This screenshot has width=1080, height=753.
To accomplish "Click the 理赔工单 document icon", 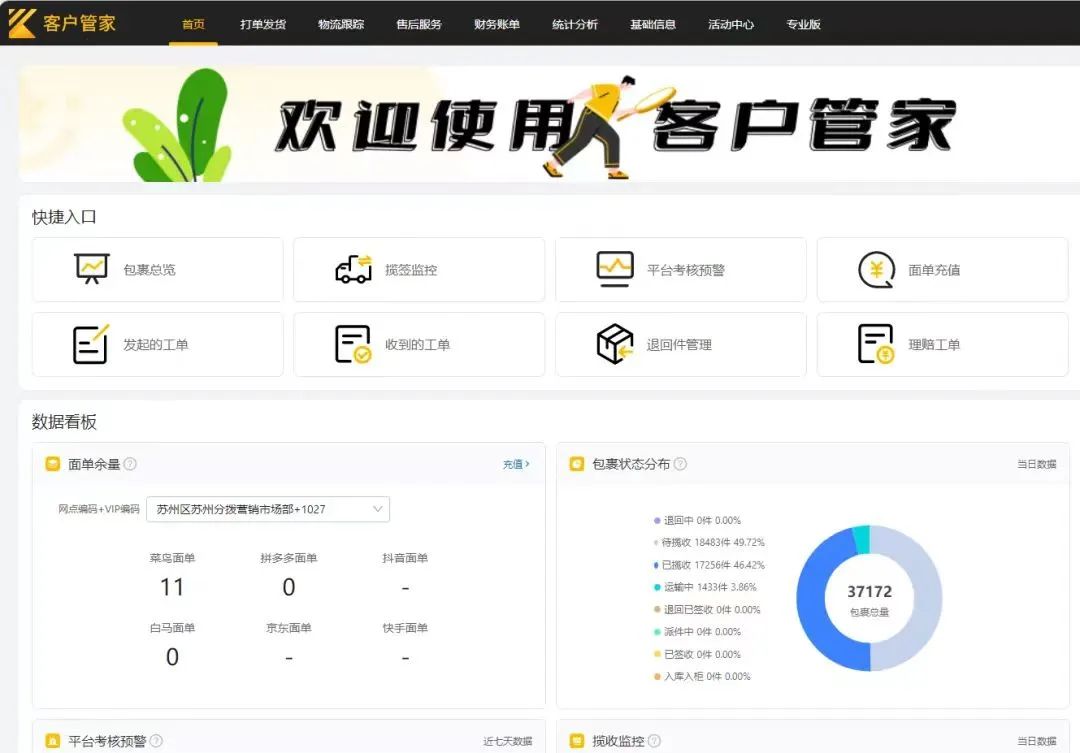I will point(876,344).
